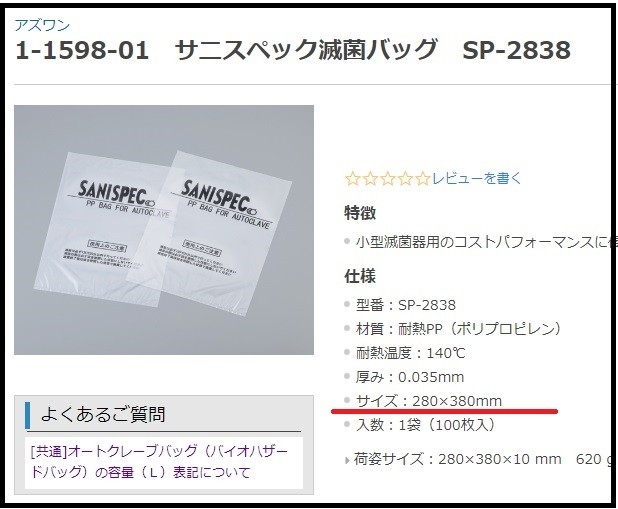The image size is (618, 509).
Task: Select the fourth review star
Action: click(x=405, y=179)
